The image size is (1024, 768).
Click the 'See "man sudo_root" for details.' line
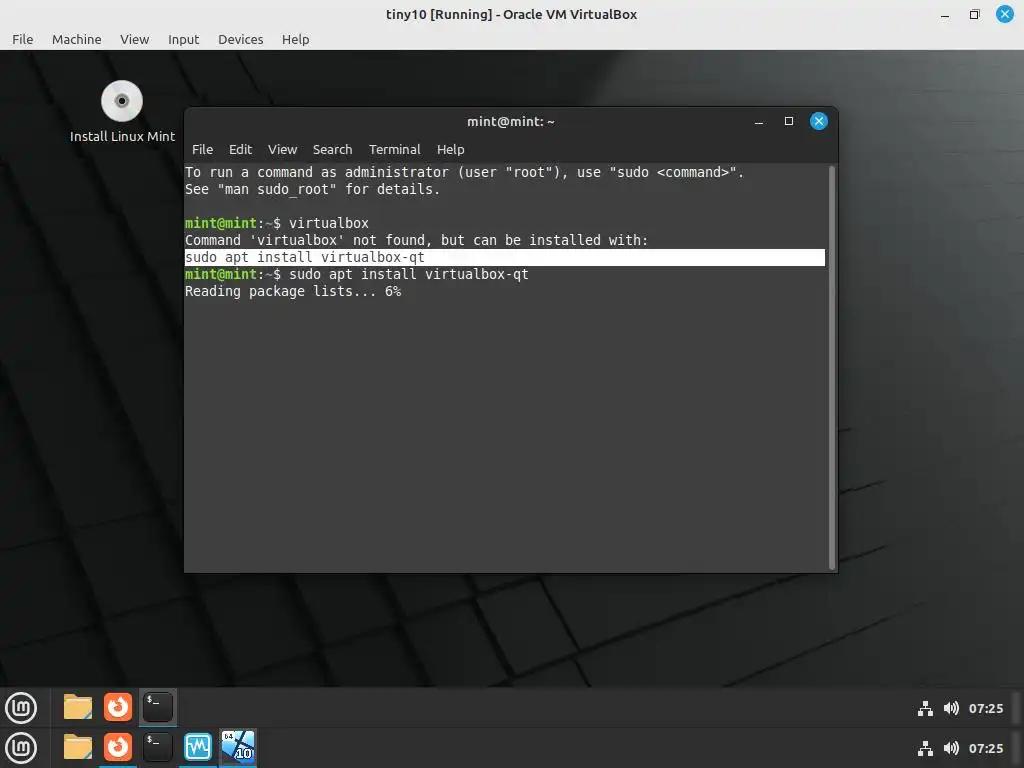point(313,189)
